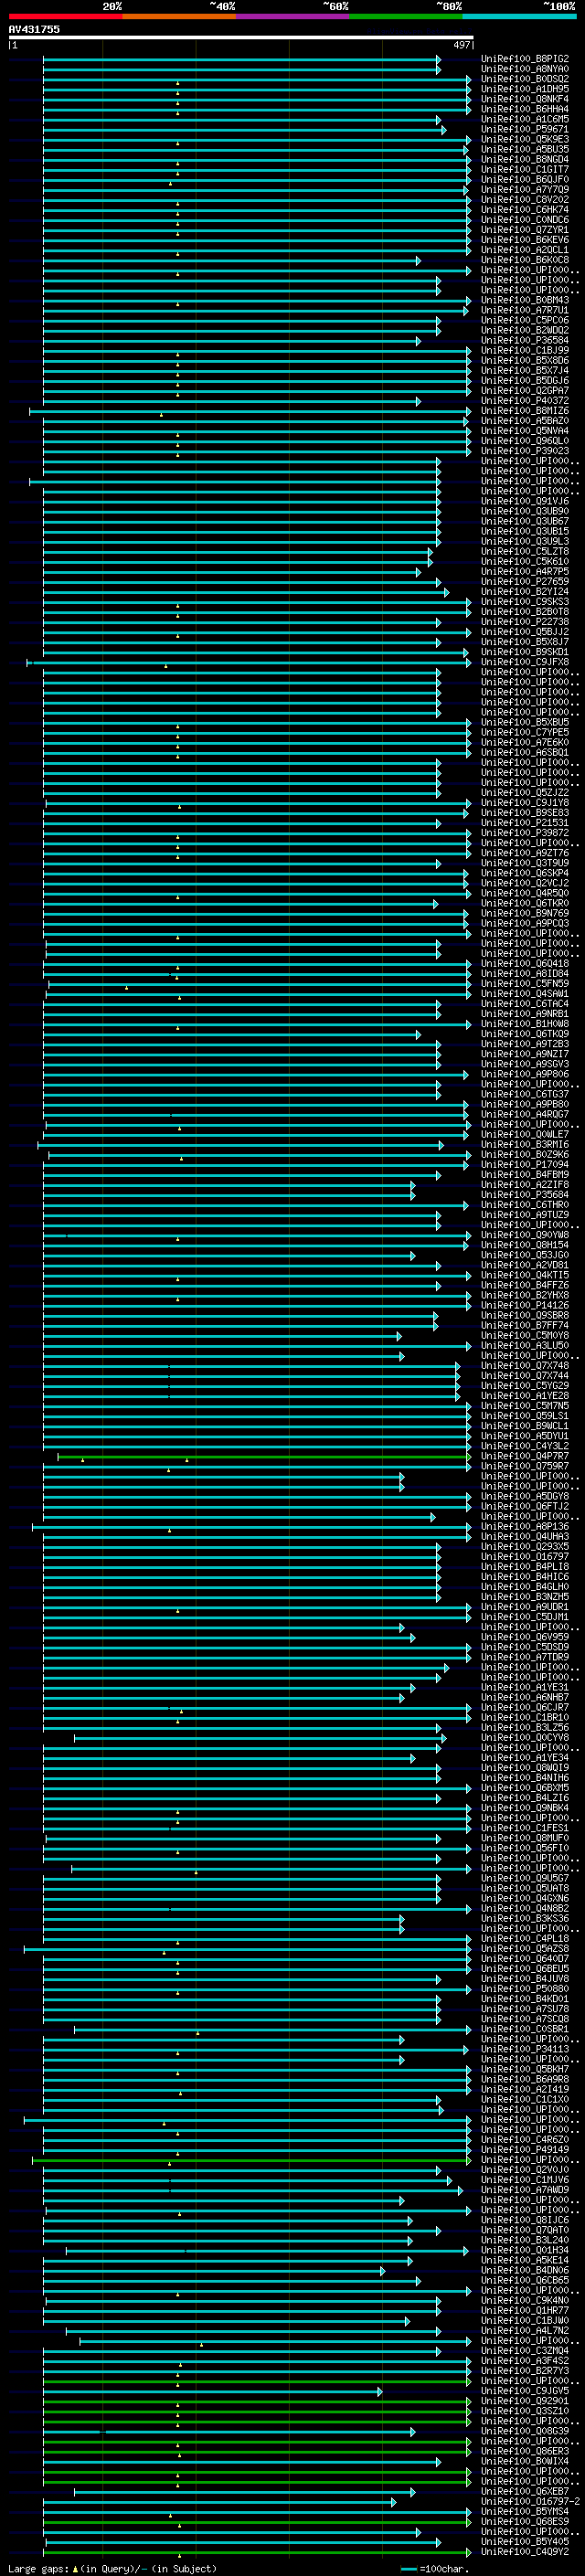Select the query label AV431755

tap(34, 29)
